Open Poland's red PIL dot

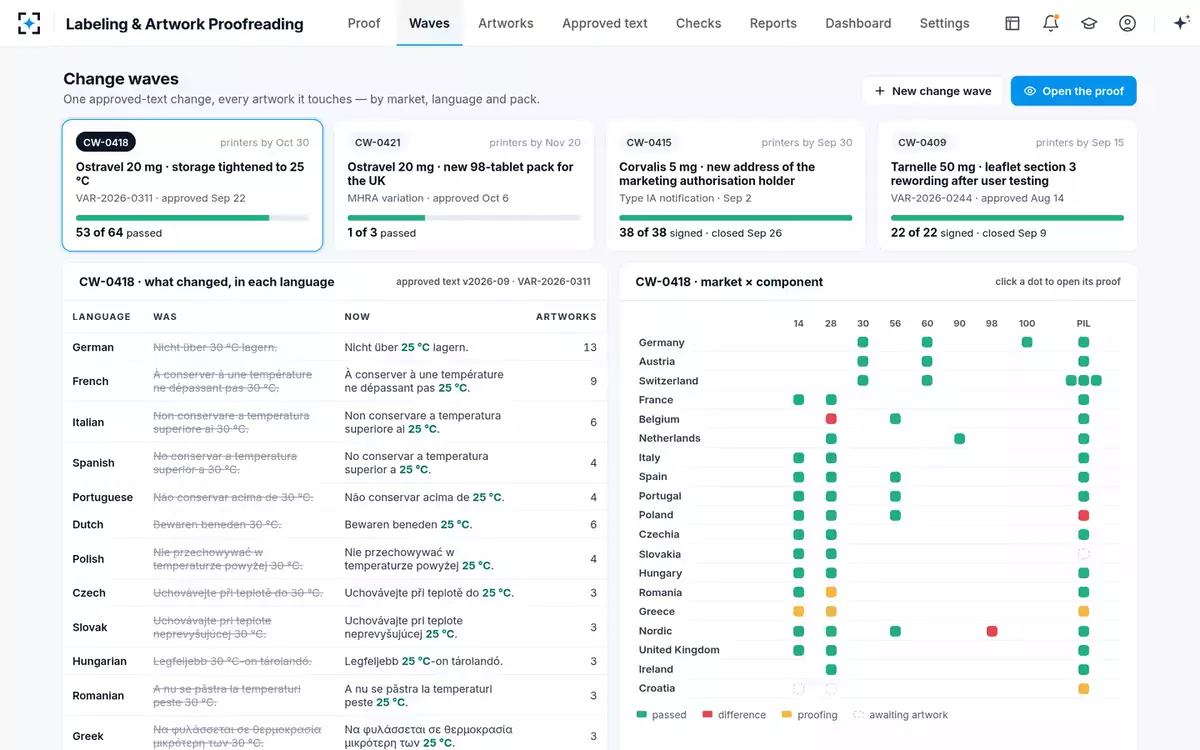(x=1083, y=515)
